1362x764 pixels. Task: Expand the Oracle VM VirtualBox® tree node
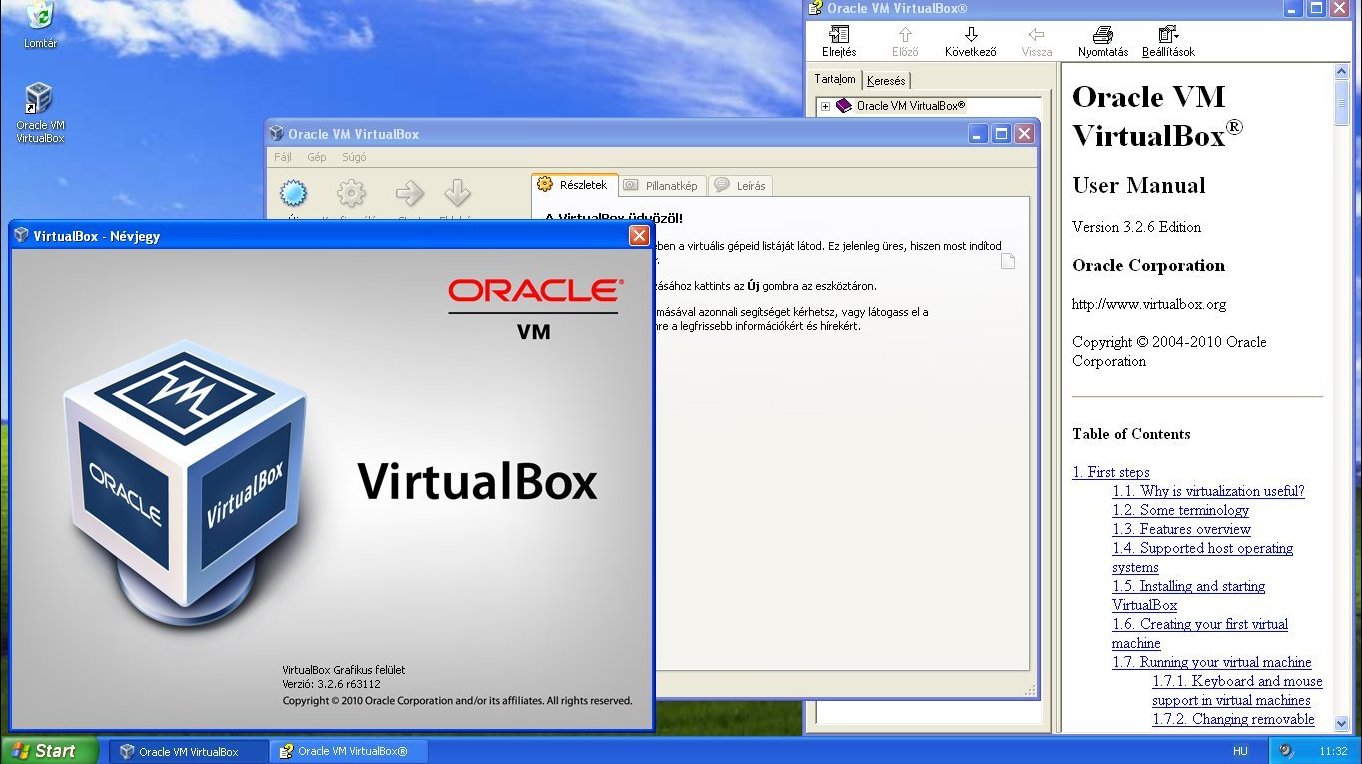828,105
